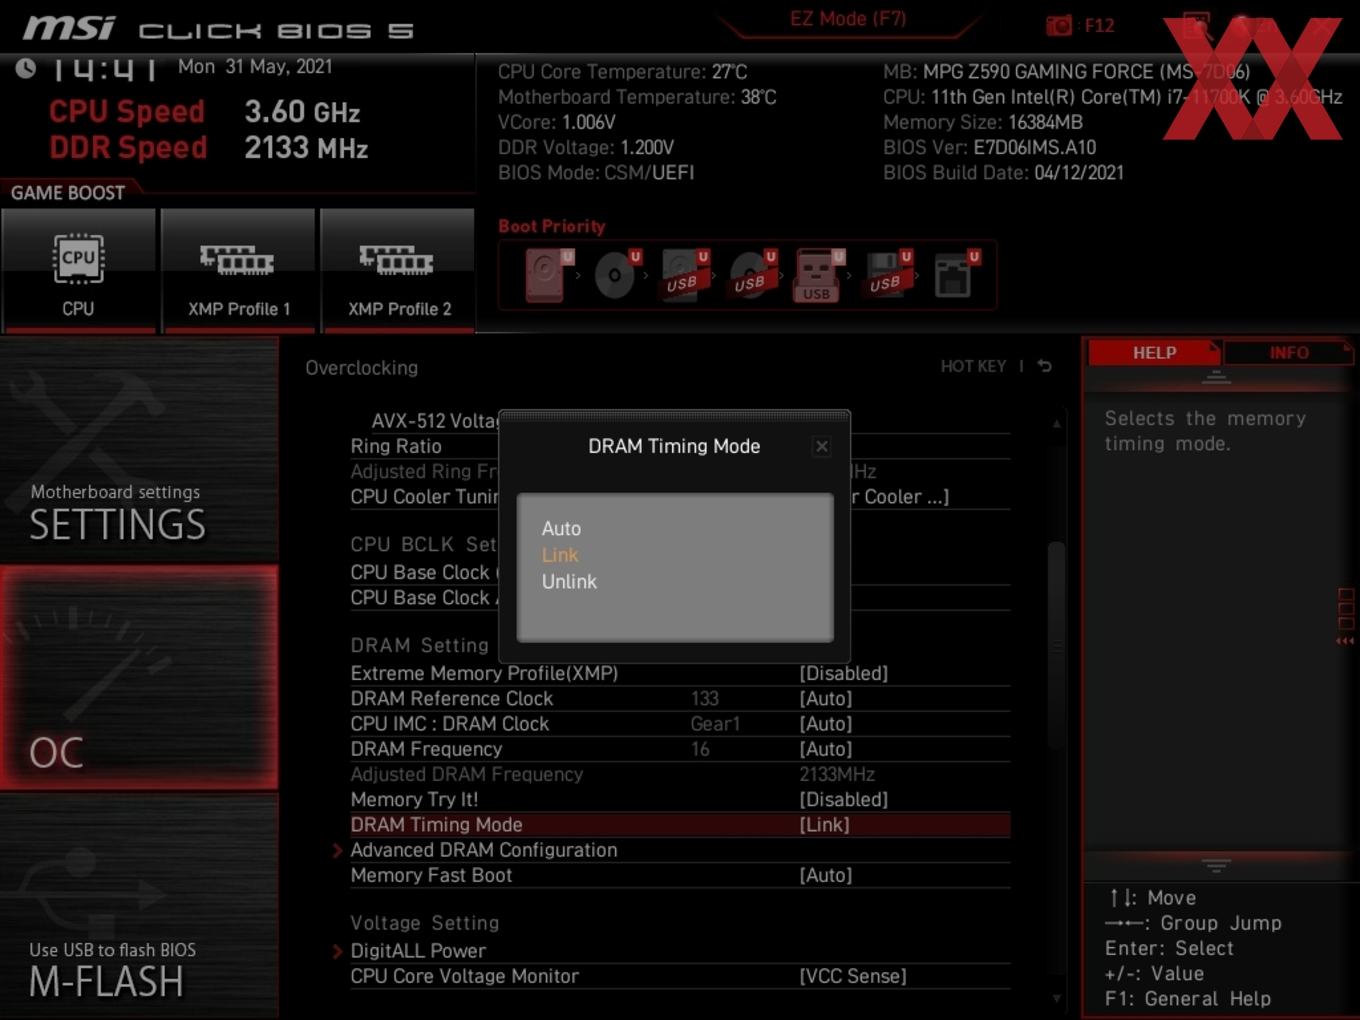Open the HELP tab
Viewport: 1360px width, 1020px height.
pyautogui.click(x=1154, y=353)
